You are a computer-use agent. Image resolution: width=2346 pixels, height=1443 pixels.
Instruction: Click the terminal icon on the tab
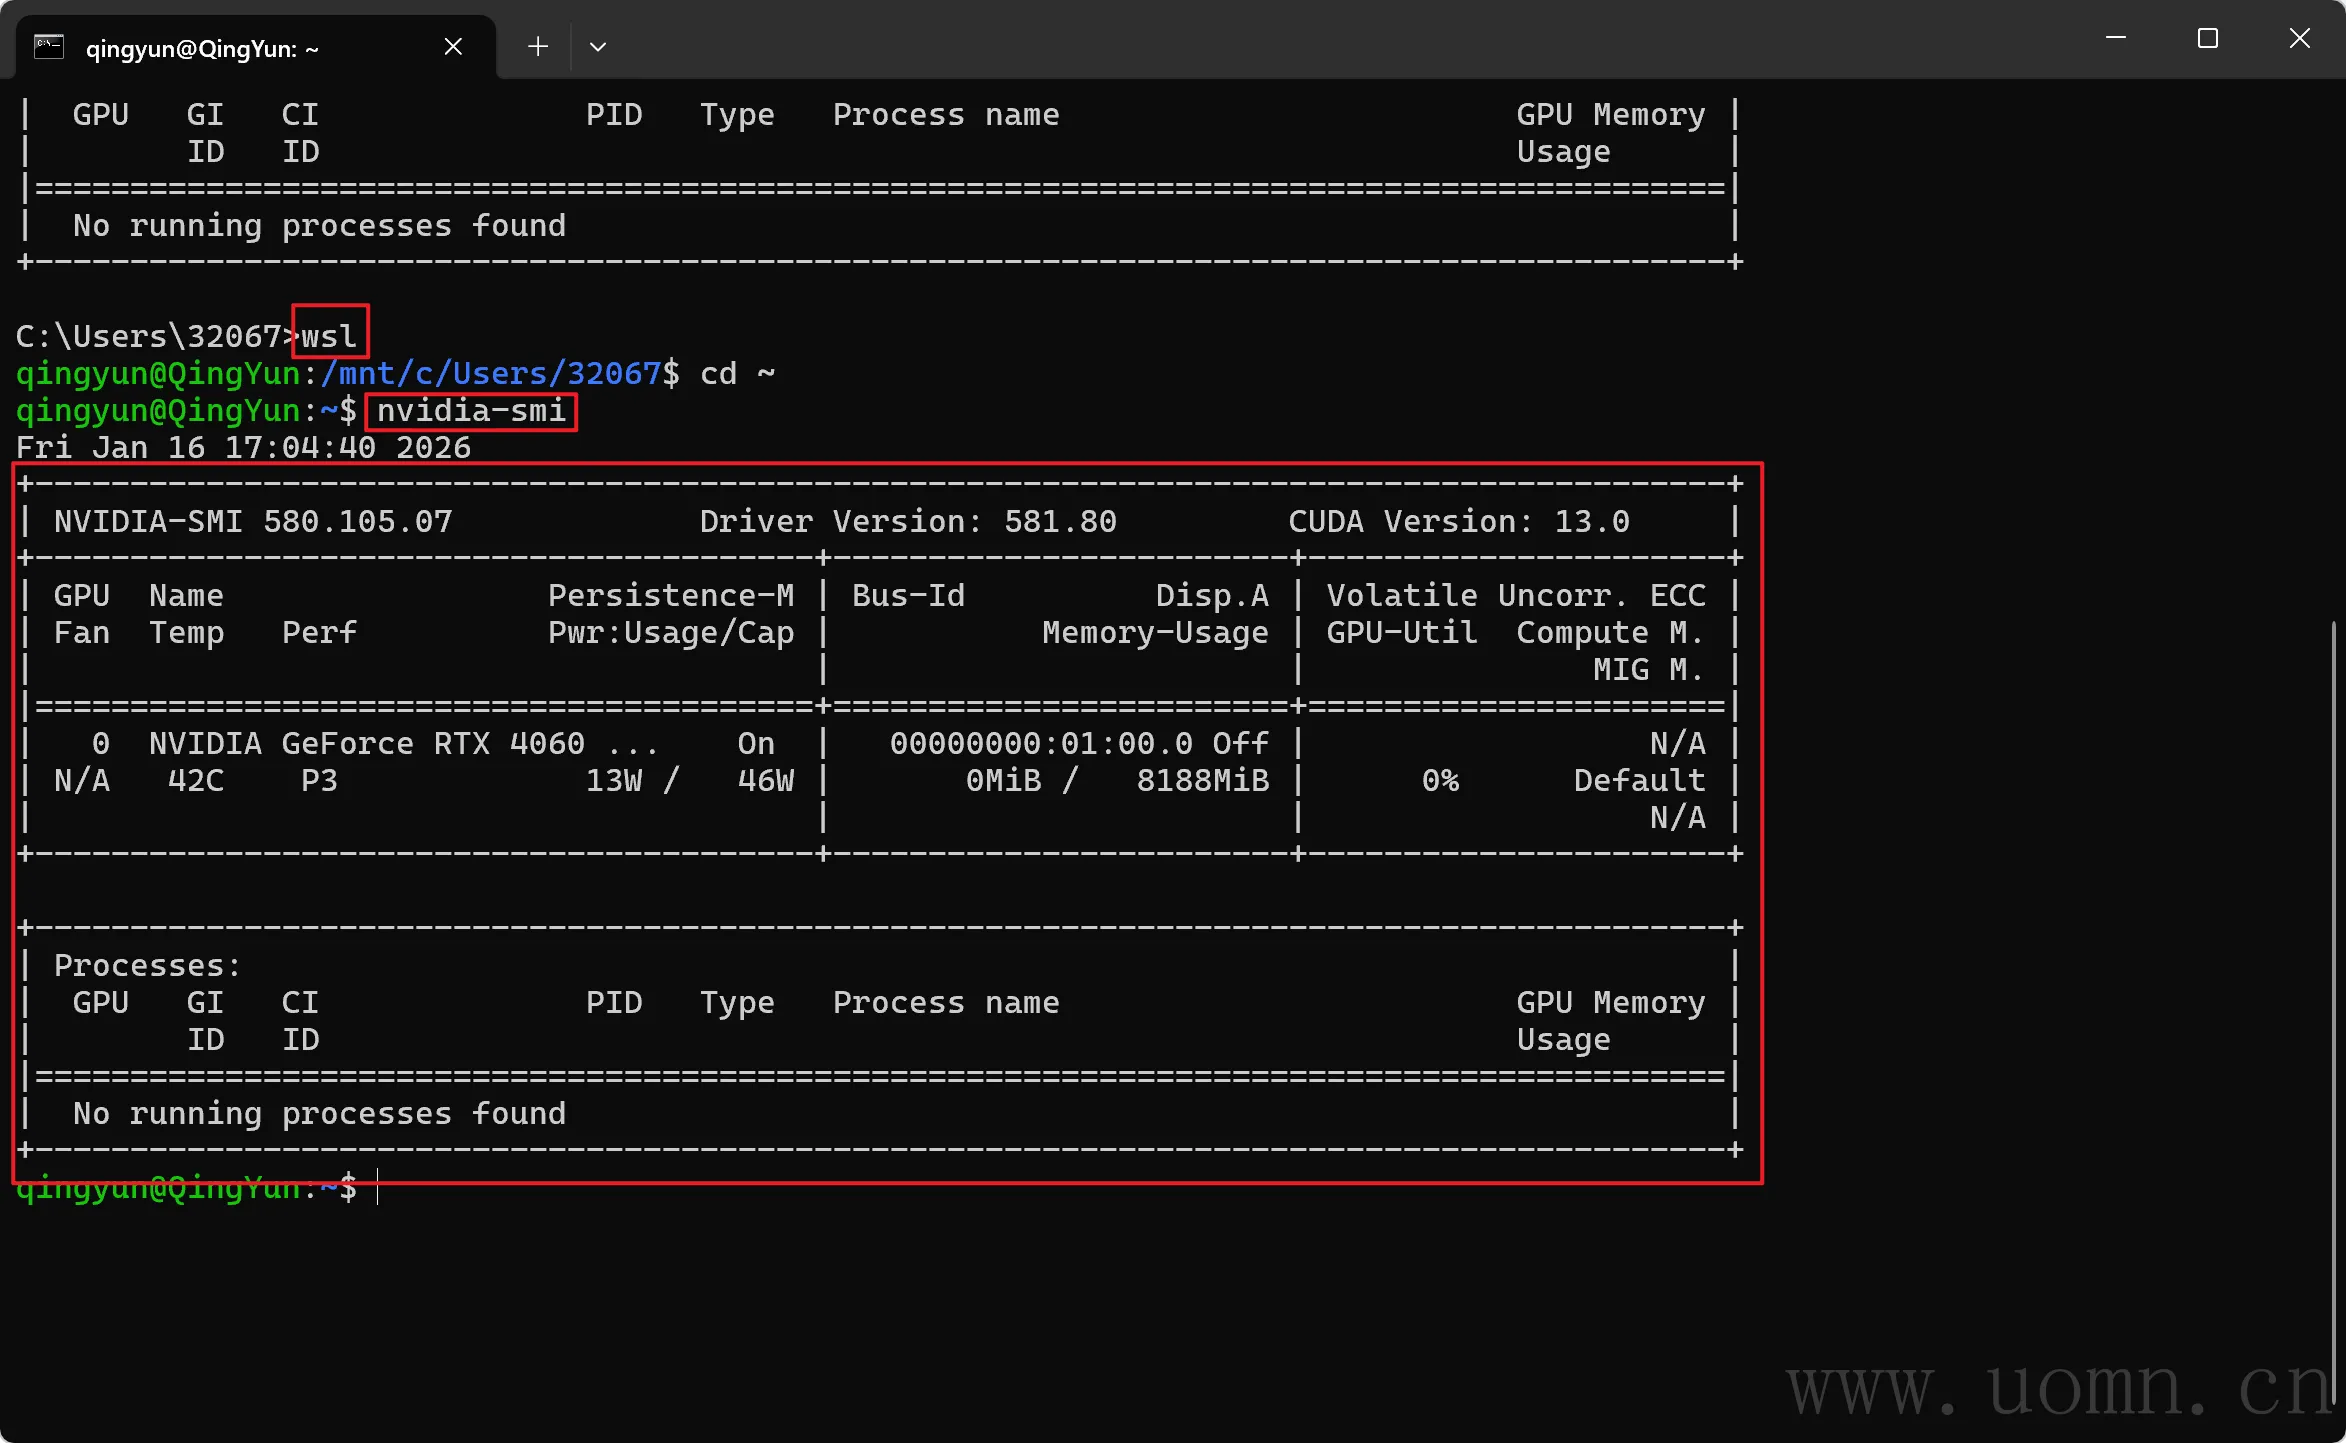(48, 47)
